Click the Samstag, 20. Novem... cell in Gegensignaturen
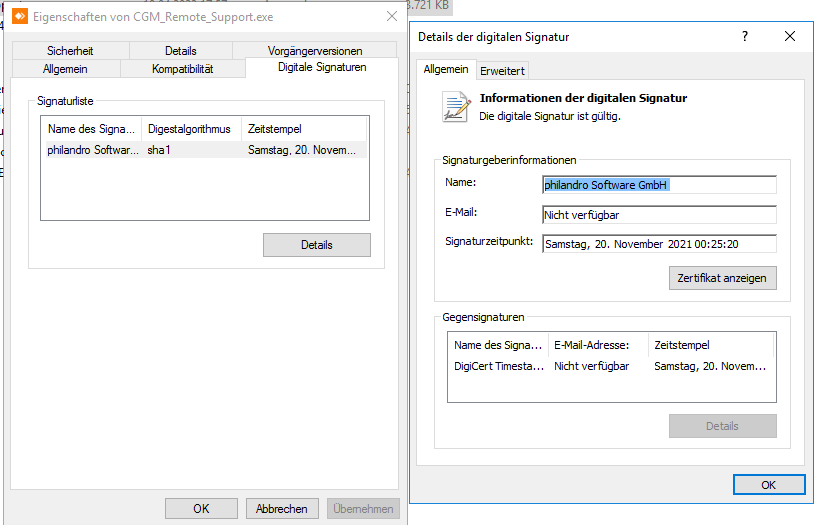Viewport: 822px width, 525px height. tap(710, 366)
